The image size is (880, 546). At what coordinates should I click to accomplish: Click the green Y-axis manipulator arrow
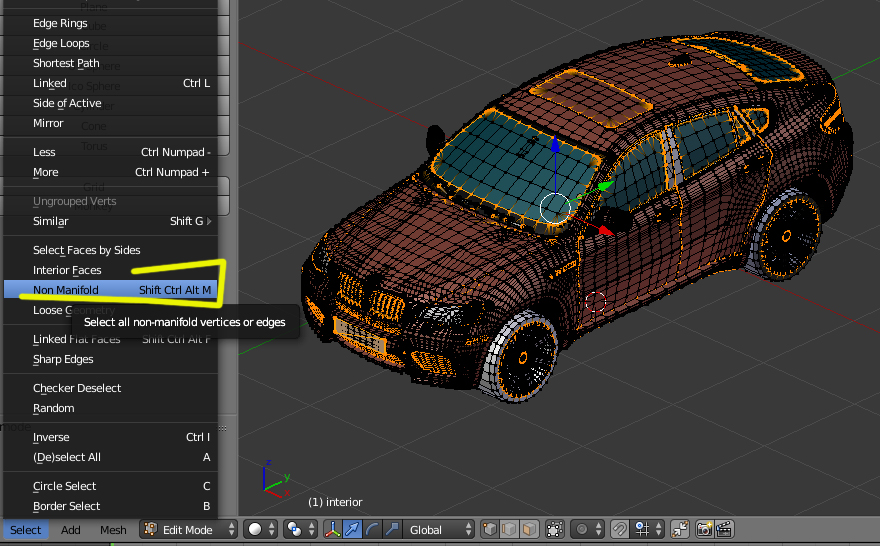pyautogui.click(x=605, y=186)
